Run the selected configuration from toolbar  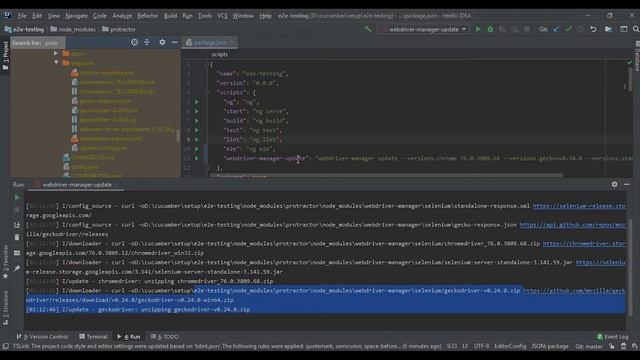pyautogui.click(x=478, y=29)
